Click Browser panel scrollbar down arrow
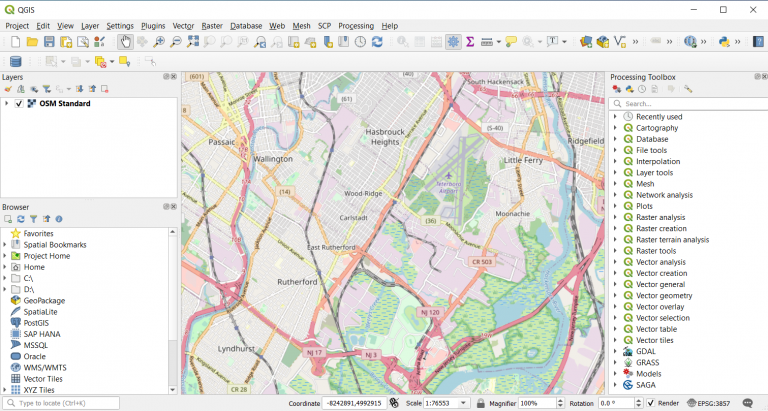 point(172,390)
